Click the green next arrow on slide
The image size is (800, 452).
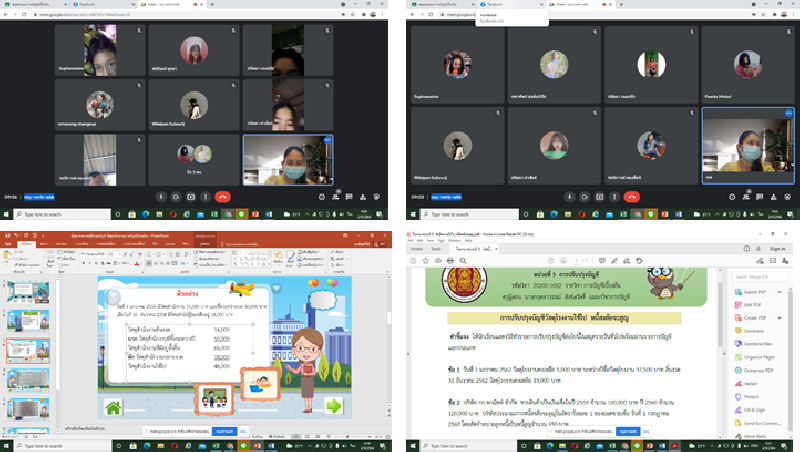333,406
